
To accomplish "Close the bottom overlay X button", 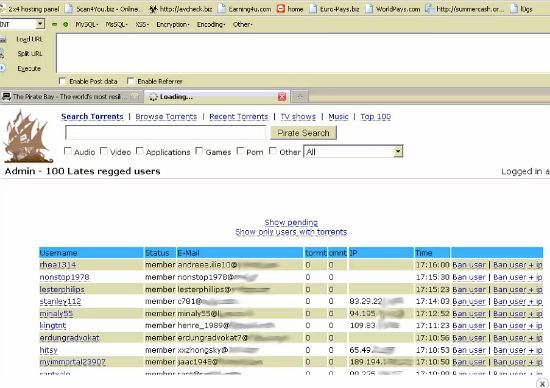I will (x=542, y=383).
